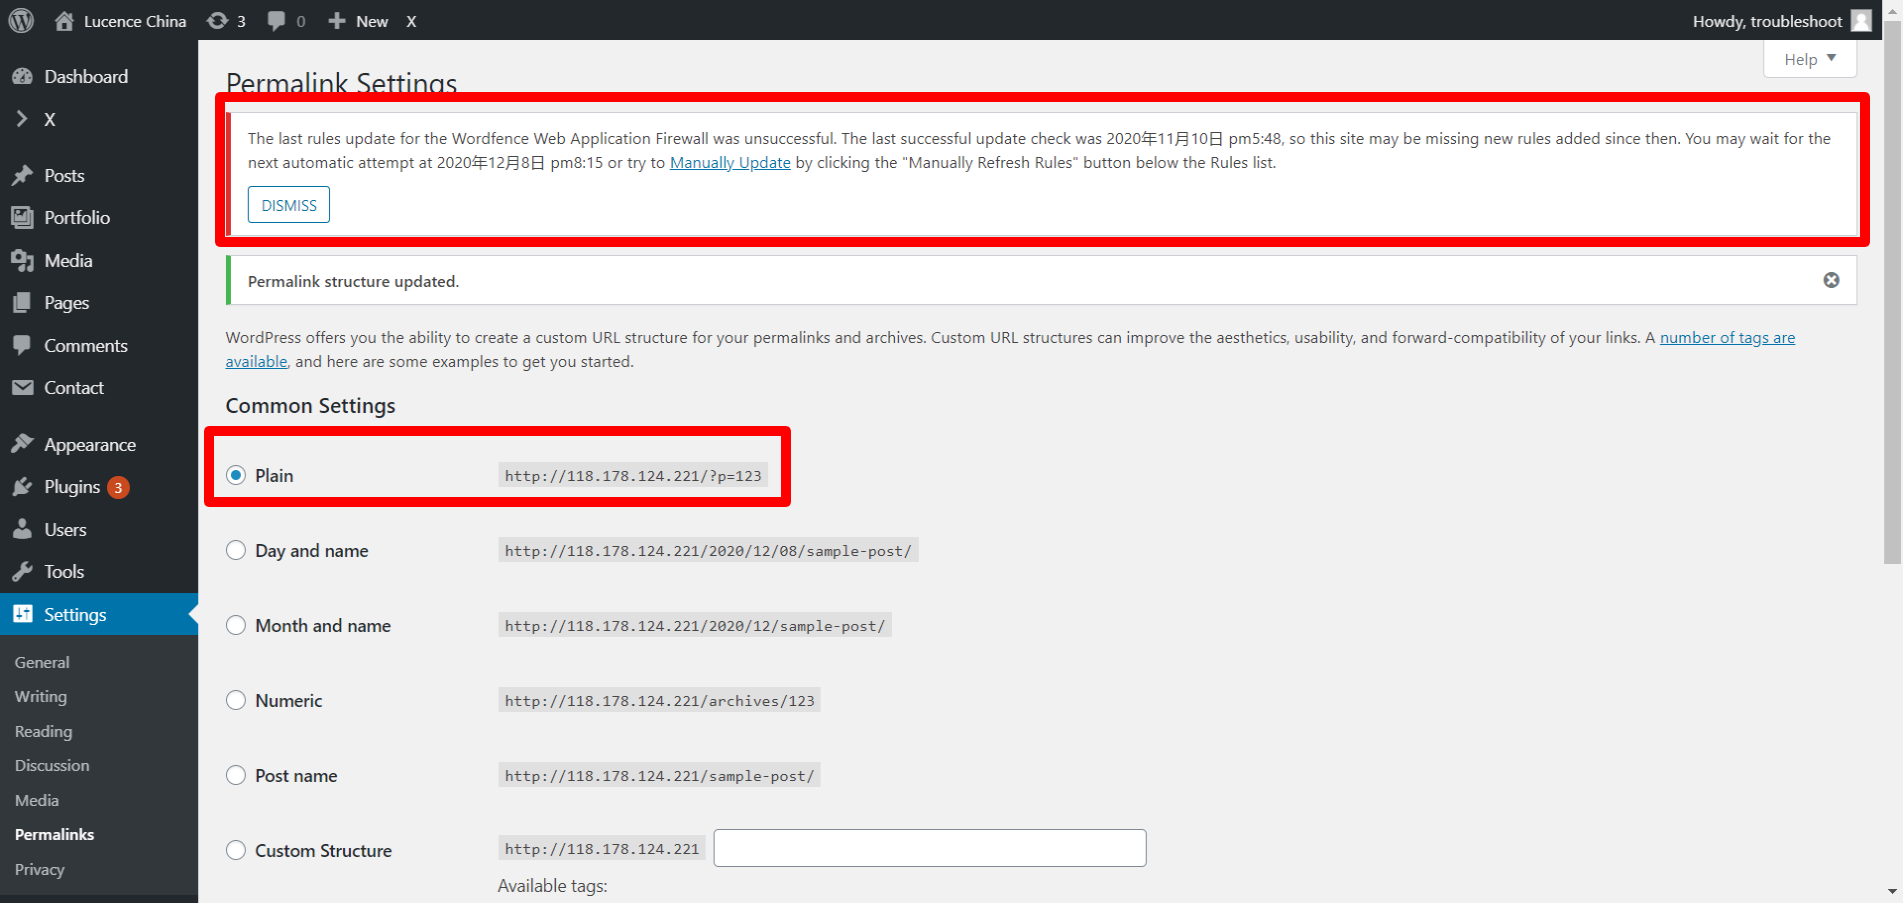
Task: Select the Day and name radio button
Action: [x=236, y=550]
